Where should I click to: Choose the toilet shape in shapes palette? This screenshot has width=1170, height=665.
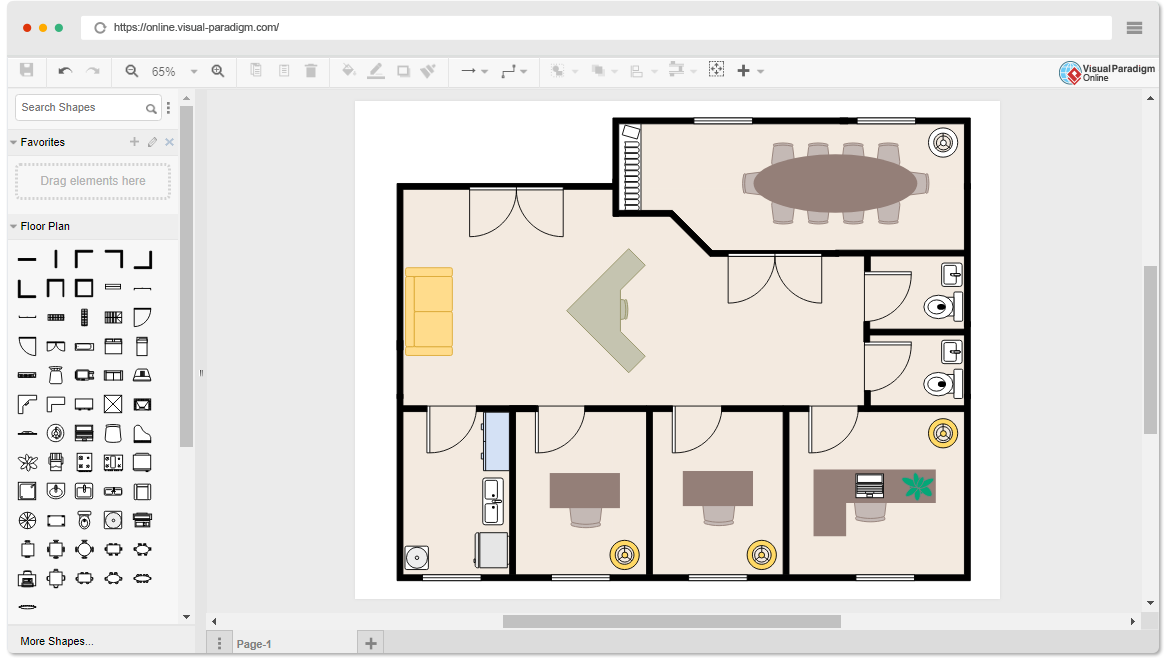pyautogui.click(x=85, y=520)
